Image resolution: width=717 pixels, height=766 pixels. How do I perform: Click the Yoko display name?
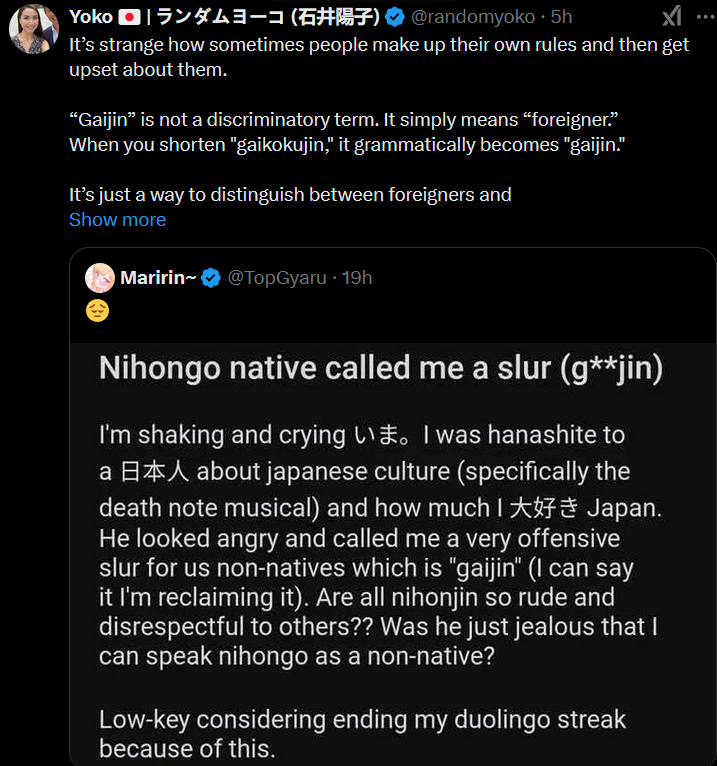point(91,17)
